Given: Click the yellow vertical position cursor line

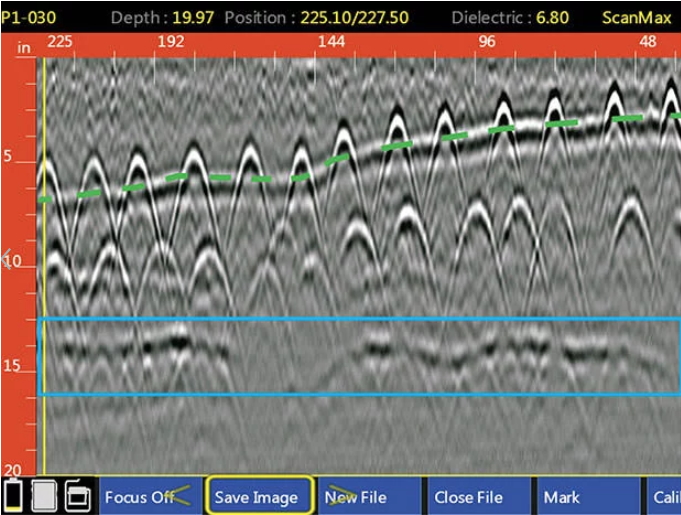Looking at the screenshot, I should 44,266.
